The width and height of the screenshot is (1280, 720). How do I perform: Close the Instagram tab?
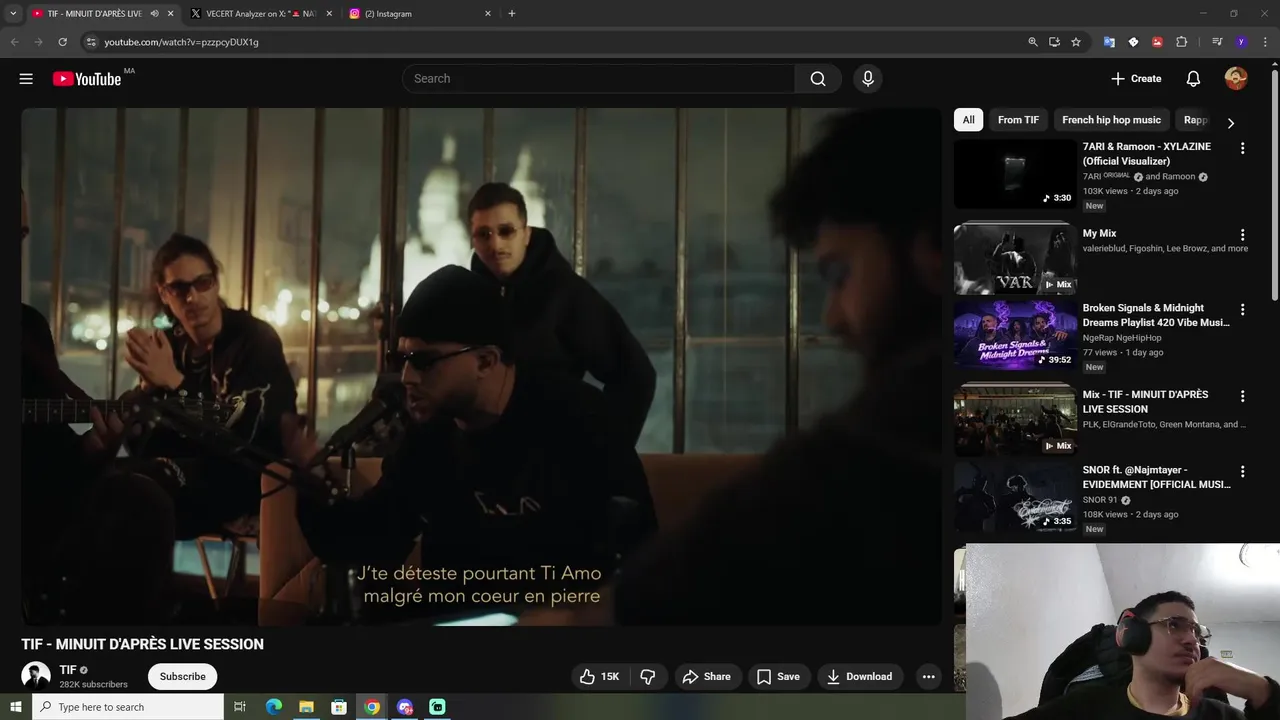488,14
